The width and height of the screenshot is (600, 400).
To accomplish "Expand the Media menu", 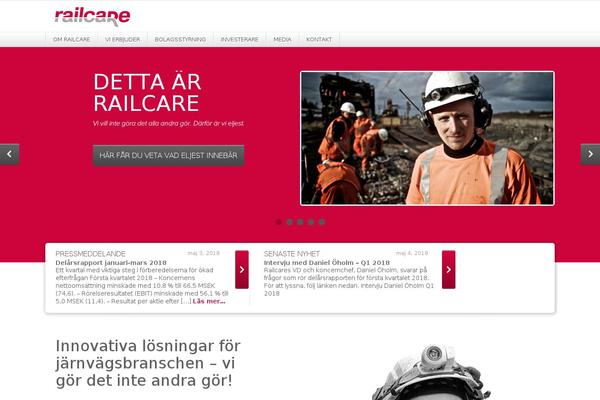I will click(282, 39).
